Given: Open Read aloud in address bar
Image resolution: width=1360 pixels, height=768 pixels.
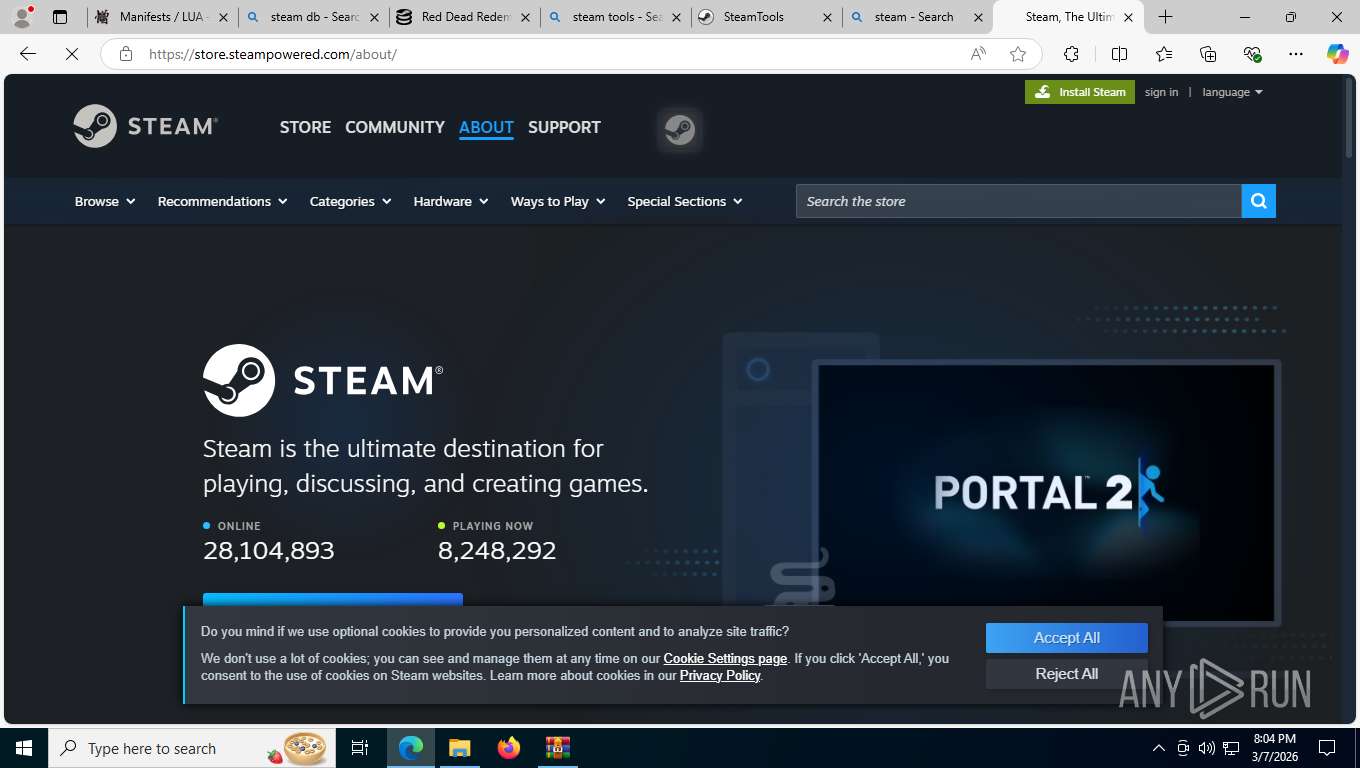Looking at the screenshot, I should point(978,54).
